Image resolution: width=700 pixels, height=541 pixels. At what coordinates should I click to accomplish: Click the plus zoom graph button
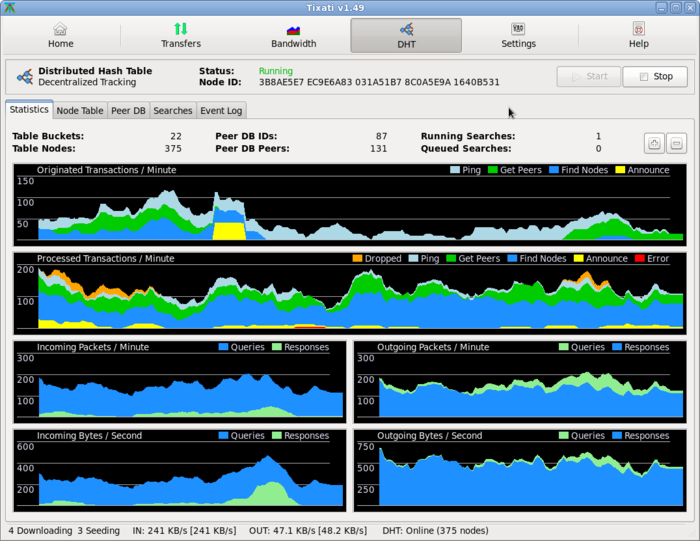point(654,143)
